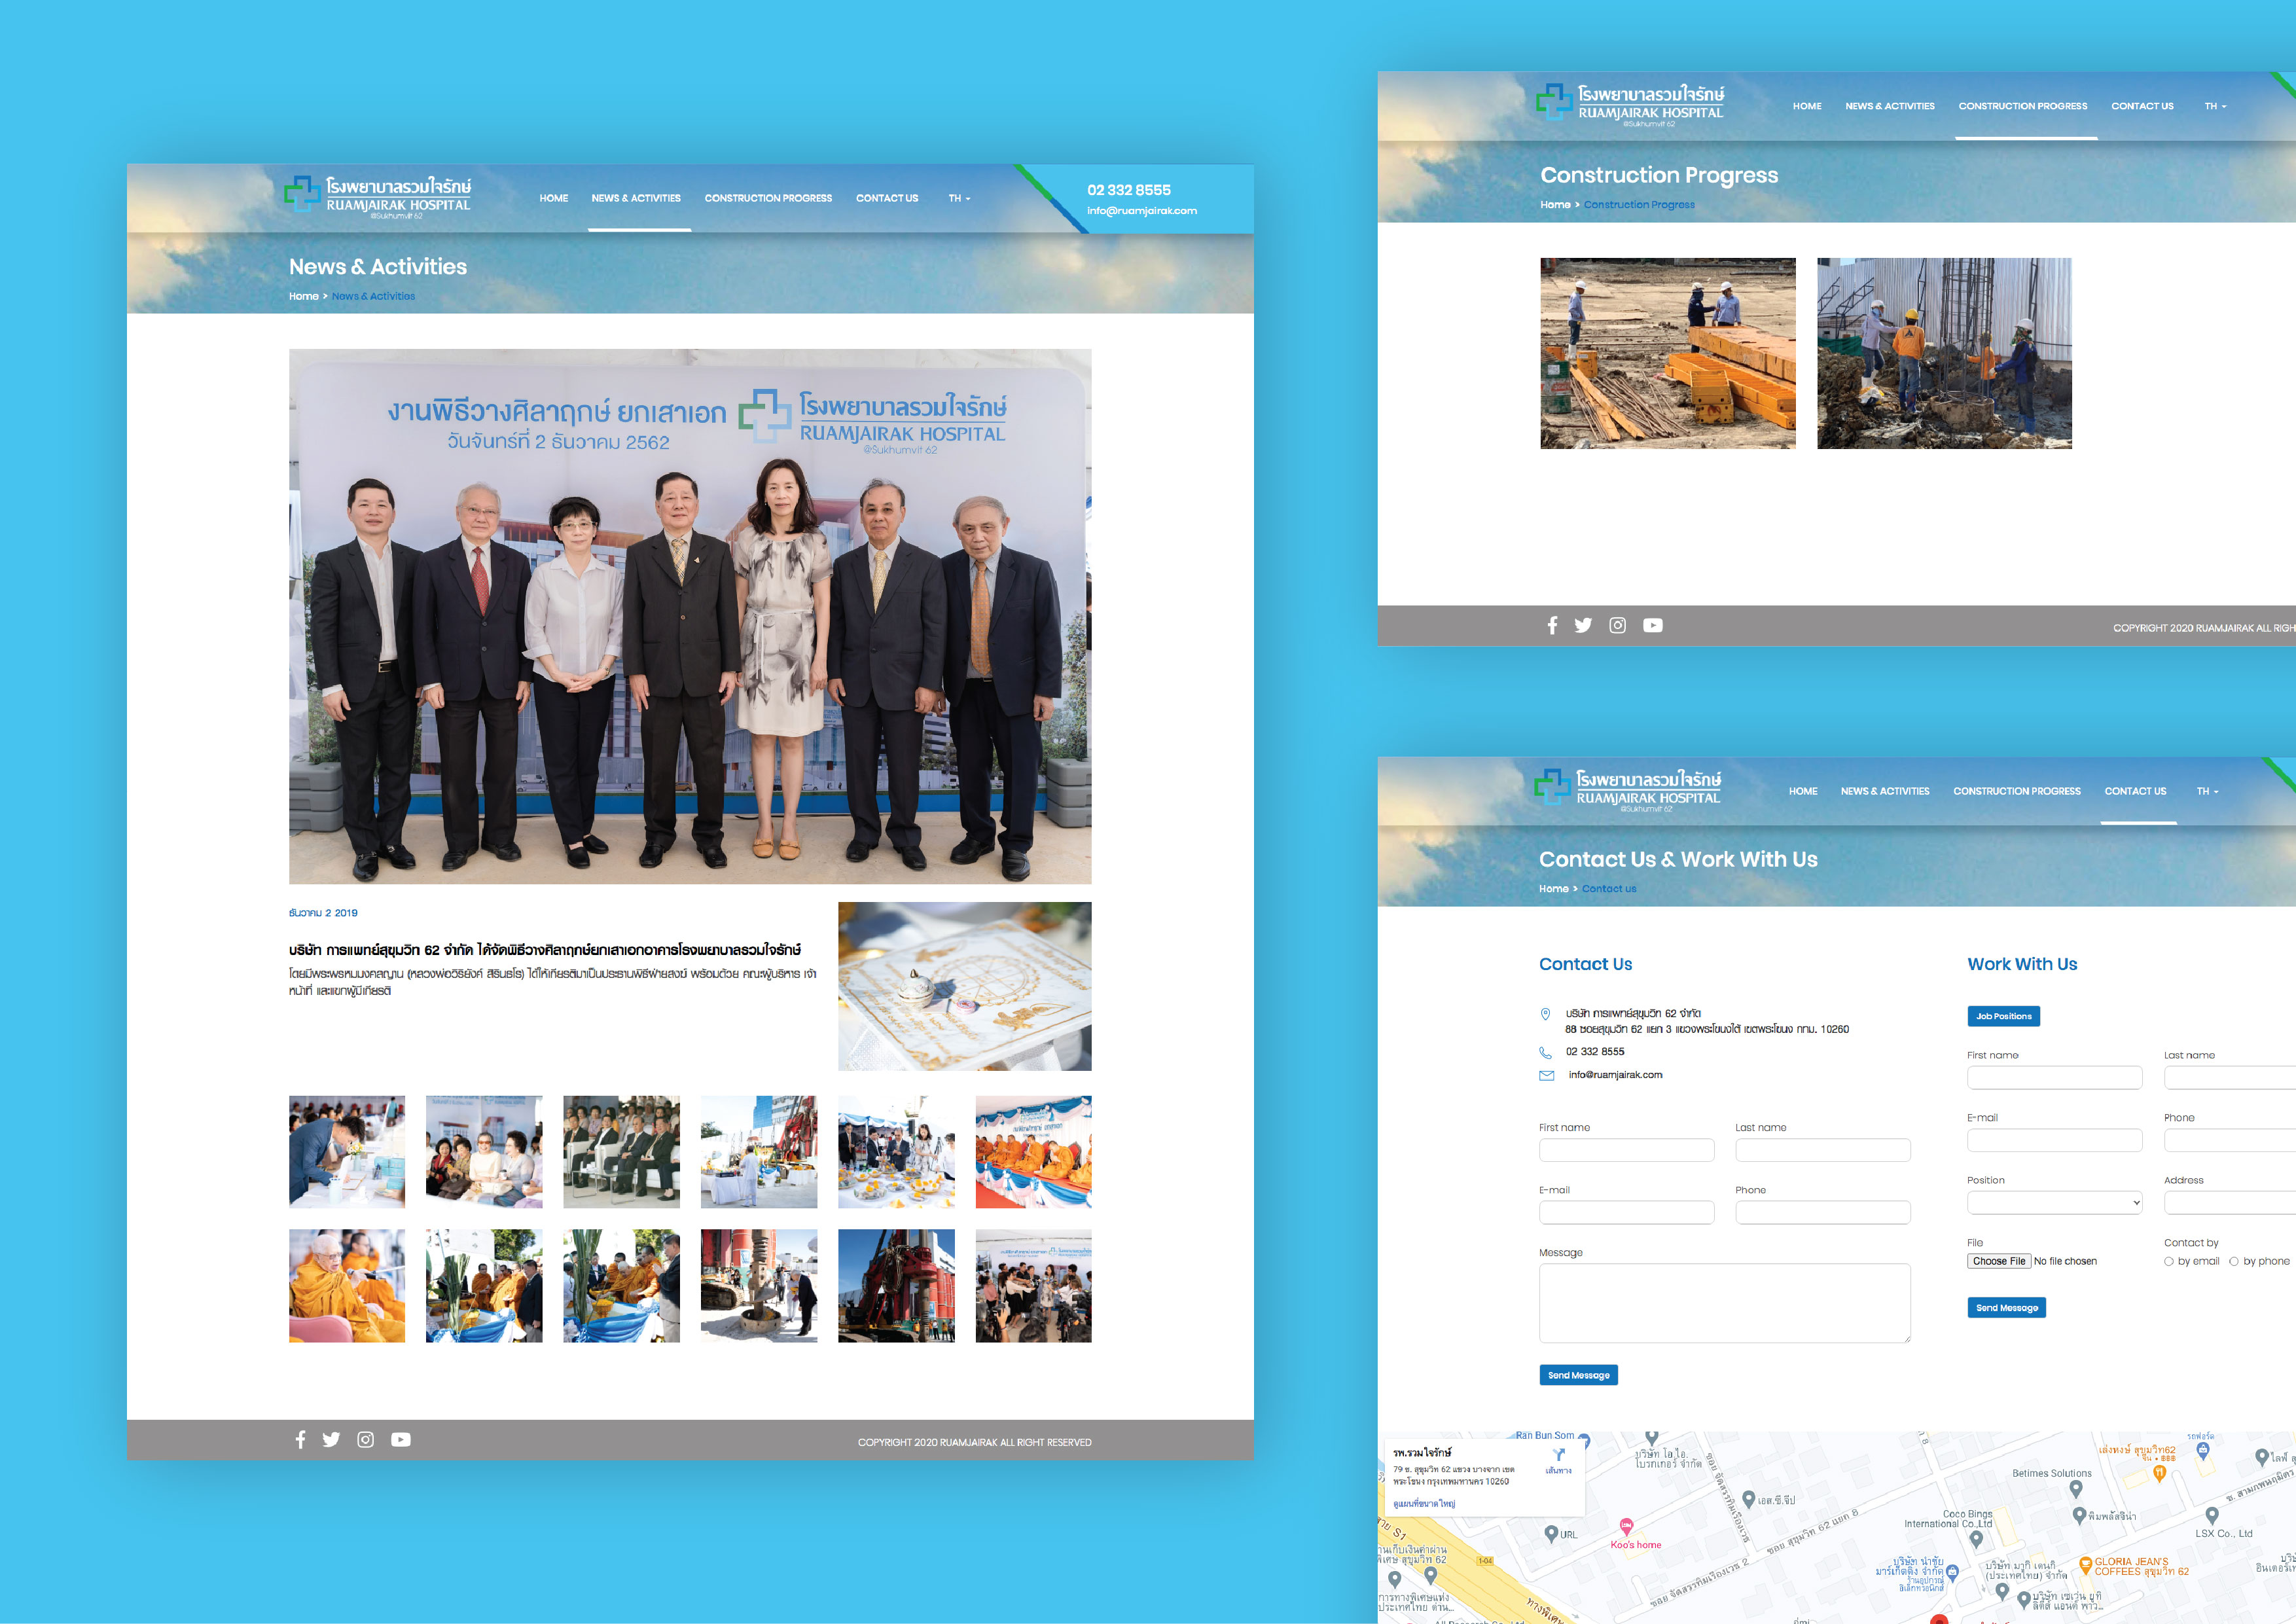
Task: Click E-mail field in Contact Us form
Action: pos(1627,1212)
